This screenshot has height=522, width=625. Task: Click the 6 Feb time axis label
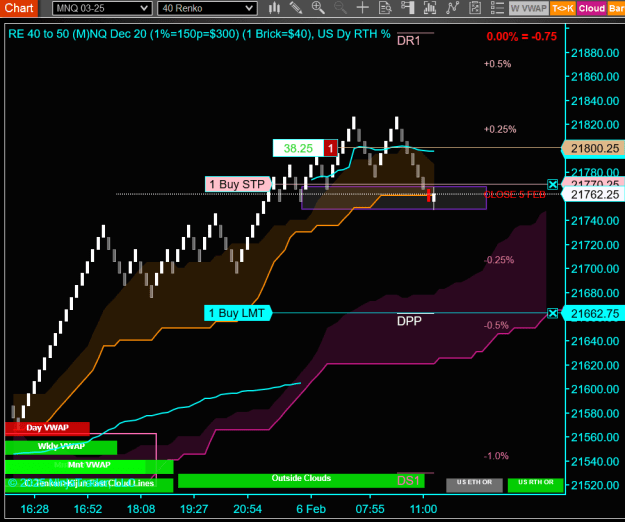coord(311,509)
